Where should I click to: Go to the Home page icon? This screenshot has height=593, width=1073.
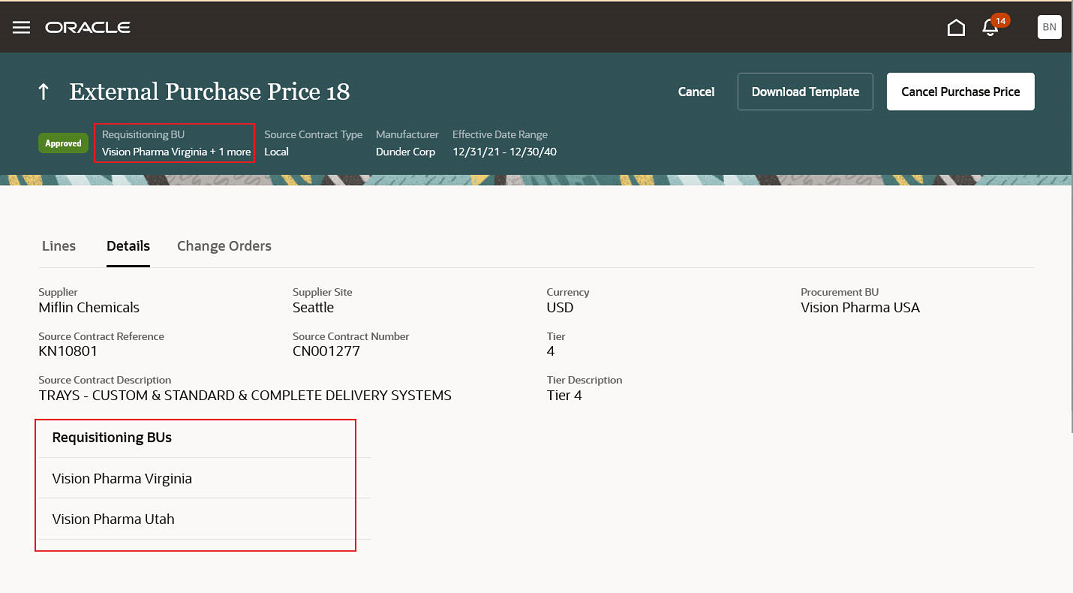click(956, 27)
